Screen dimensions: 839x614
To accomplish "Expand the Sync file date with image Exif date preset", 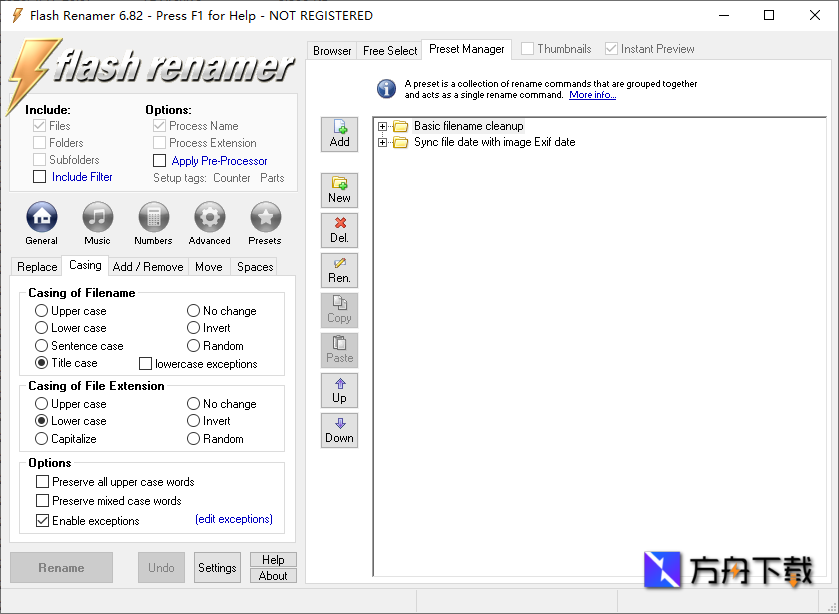I will point(381,142).
